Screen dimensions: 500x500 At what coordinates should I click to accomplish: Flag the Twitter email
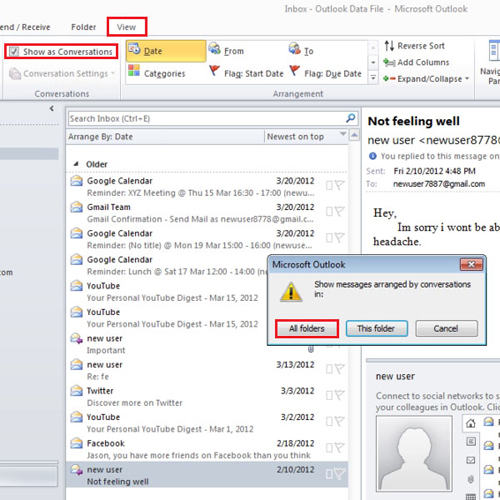pyautogui.click(x=340, y=395)
